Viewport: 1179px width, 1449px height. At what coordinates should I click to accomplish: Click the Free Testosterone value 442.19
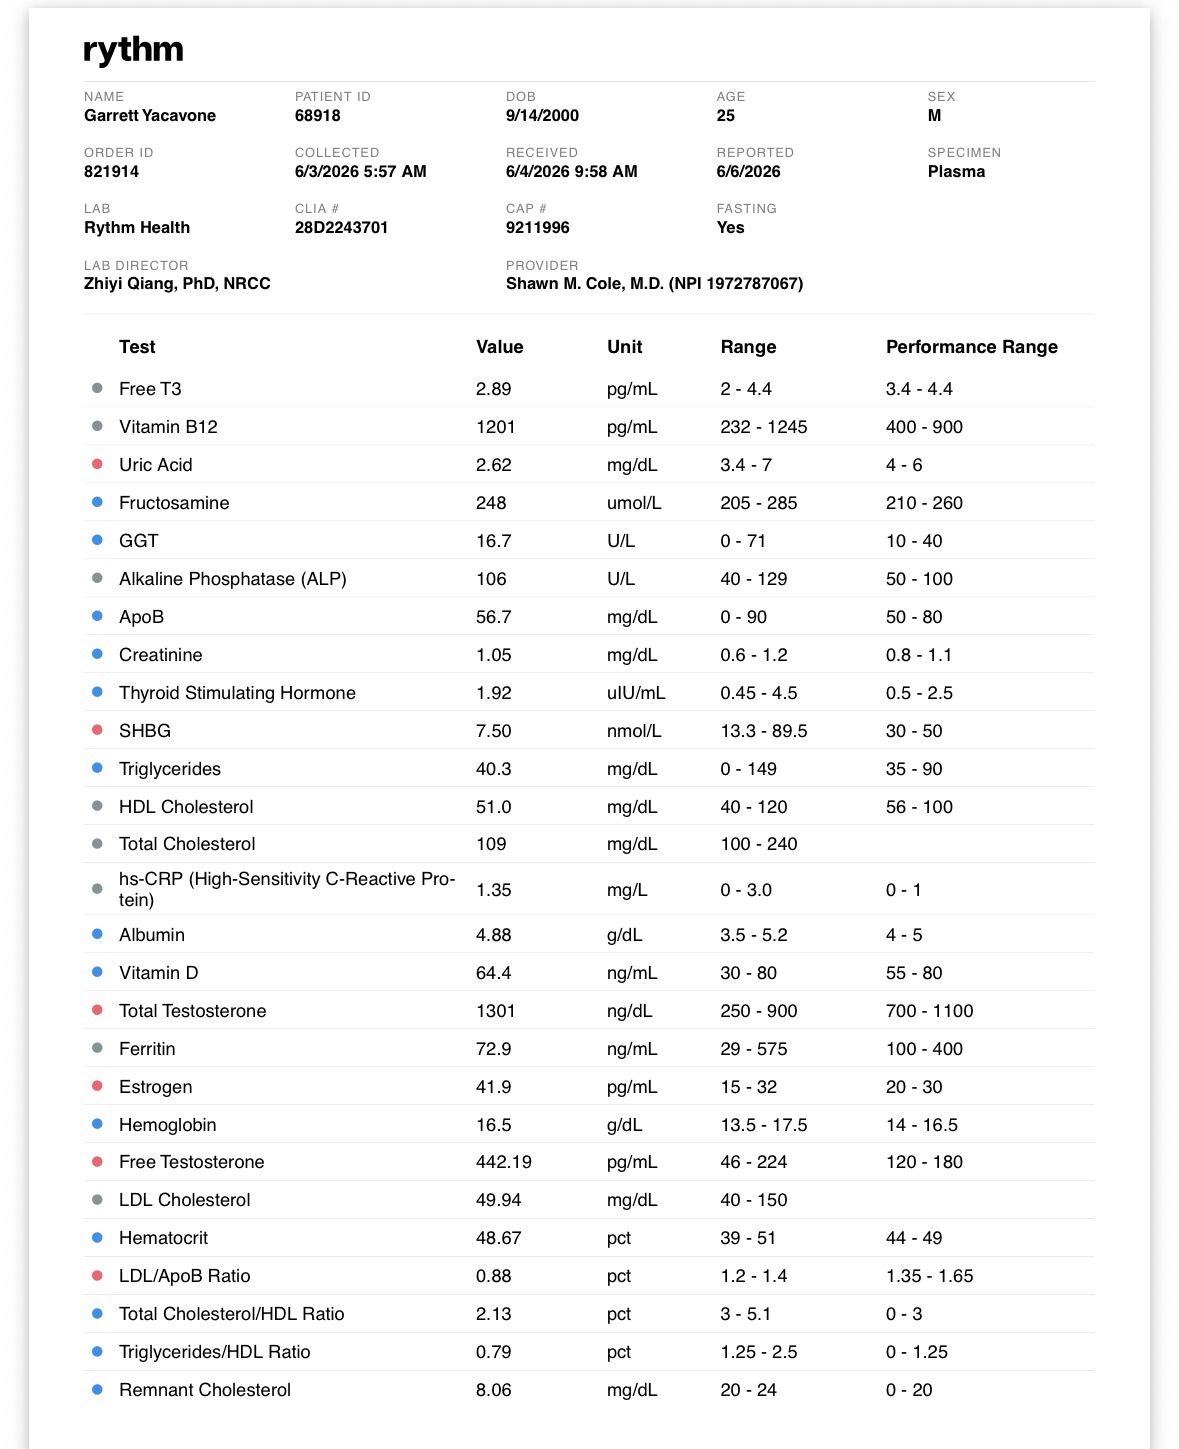[x=504, y=1162]
